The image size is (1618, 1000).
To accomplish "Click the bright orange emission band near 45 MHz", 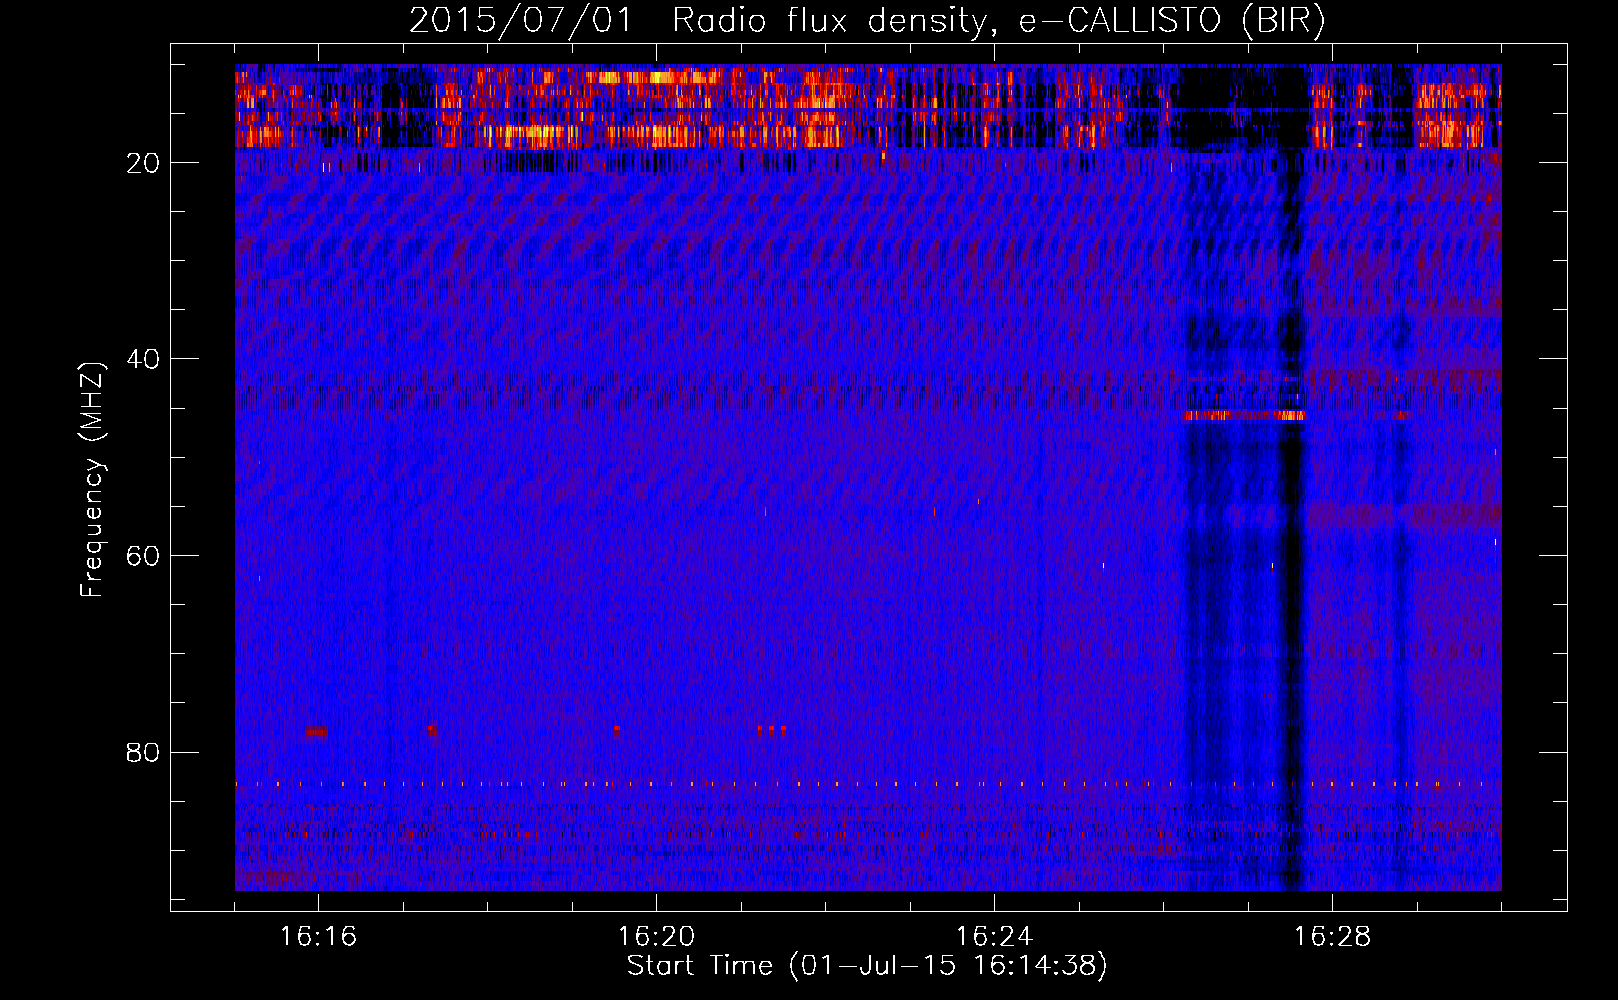I will (x=1244, y=415).
